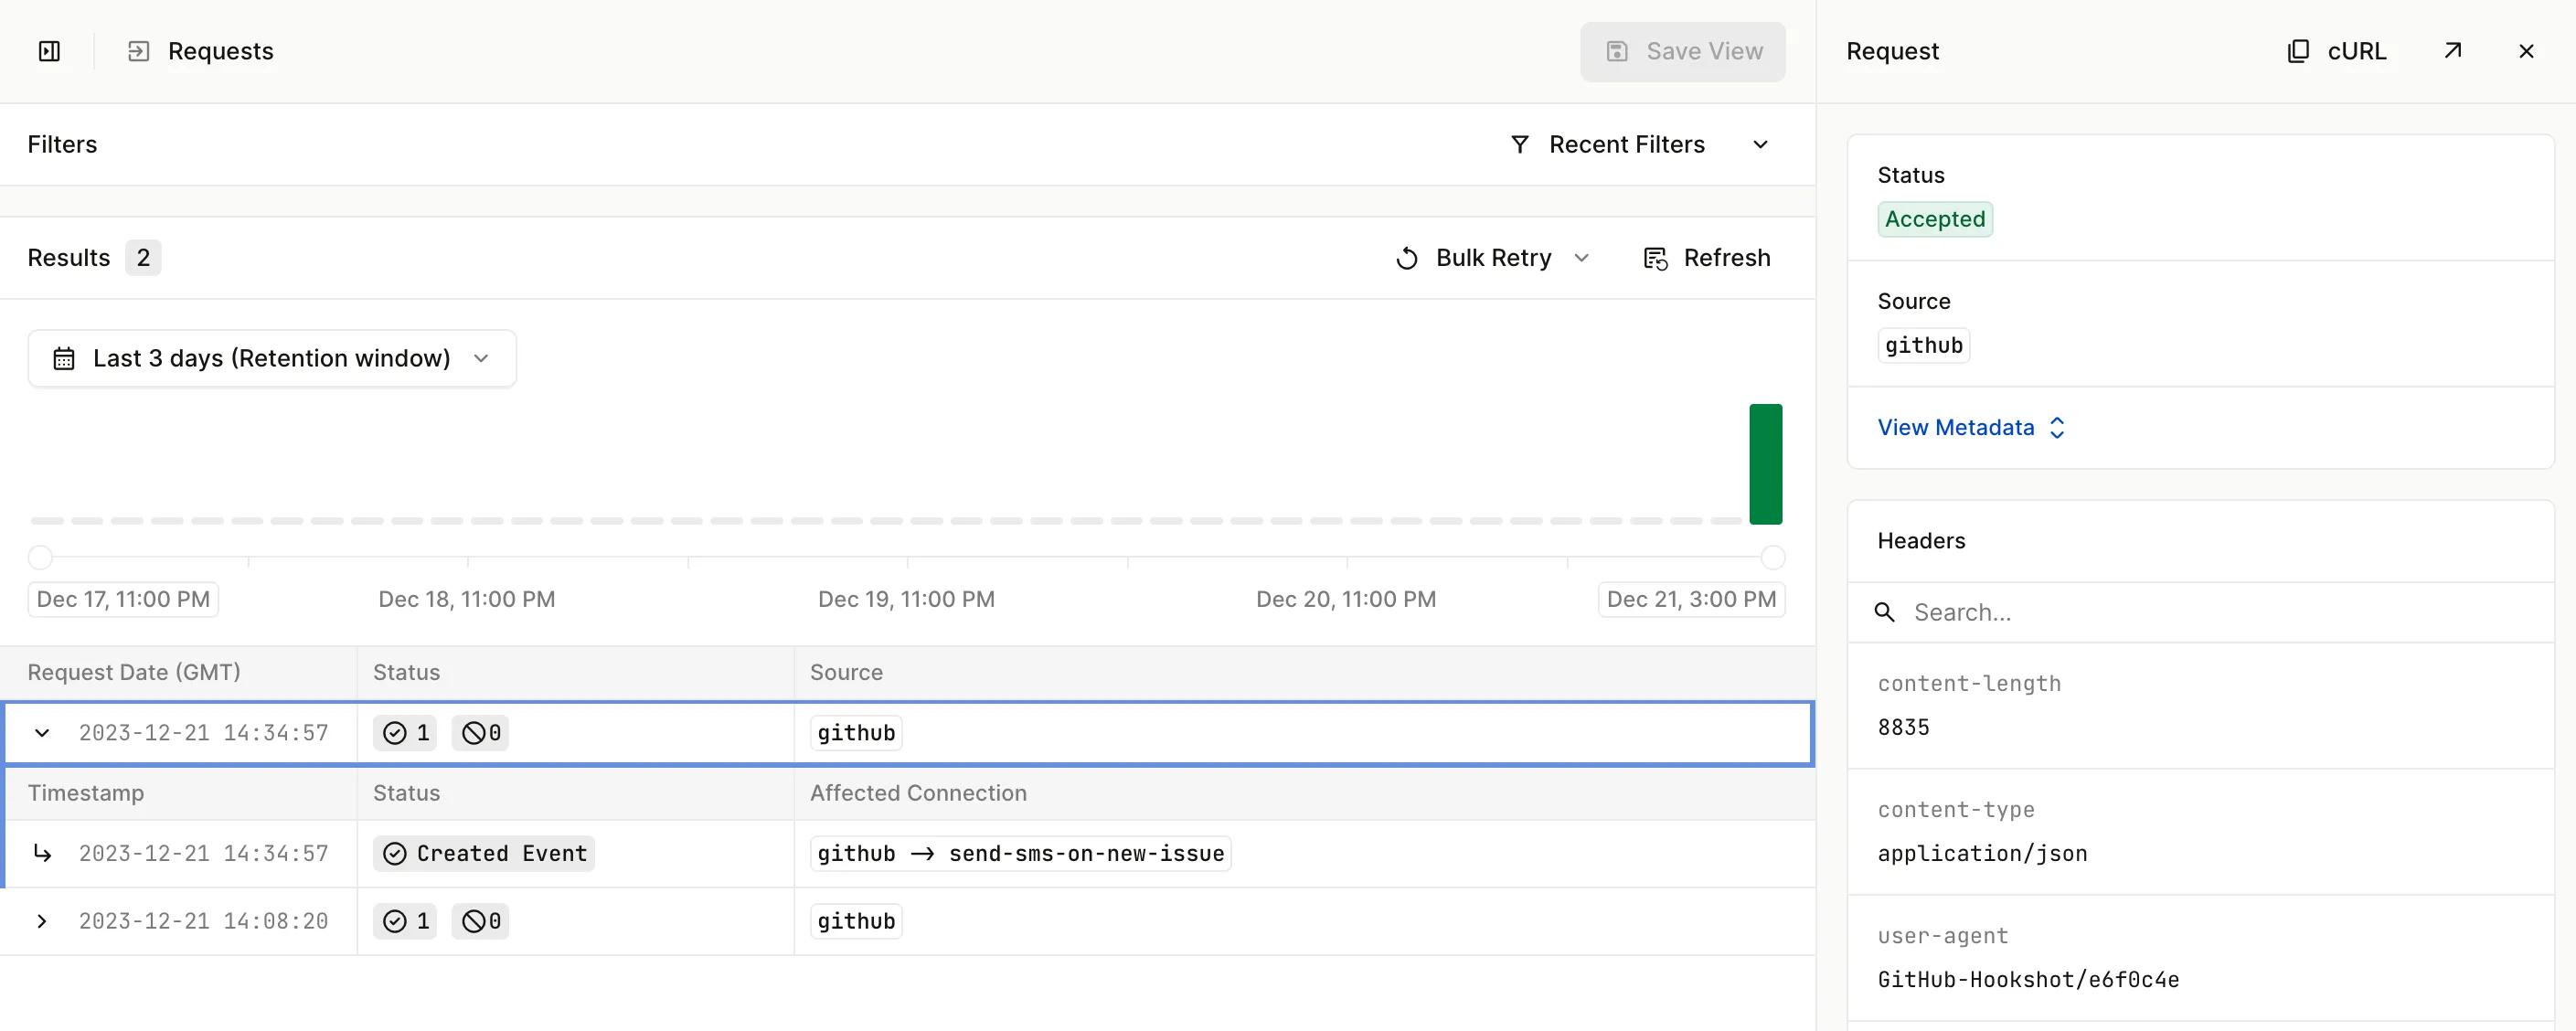The height and width of the screenshot is (1031, 2576).
Task: Click the GitHub-Hookshot/e6f0c4e user-agent value
Action: [2028, 979]
